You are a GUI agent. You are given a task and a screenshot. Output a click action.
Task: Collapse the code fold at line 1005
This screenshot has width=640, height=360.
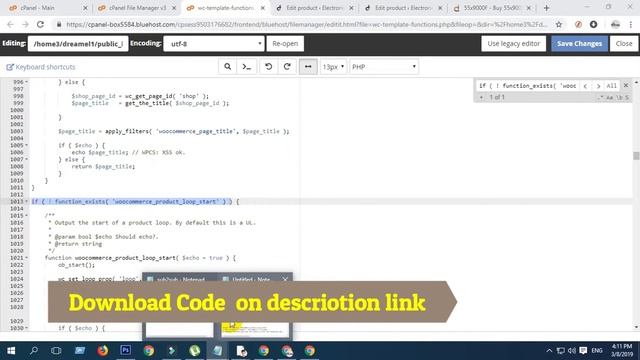27,145
